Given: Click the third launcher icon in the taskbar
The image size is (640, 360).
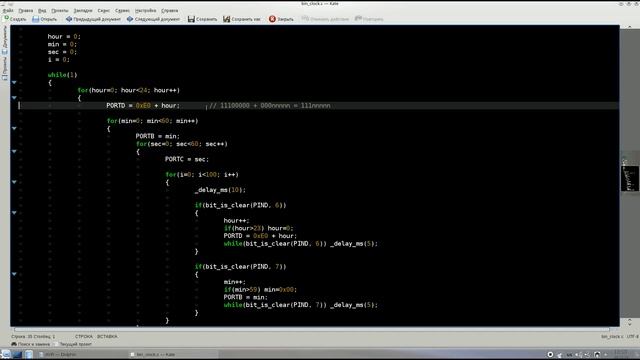Looking at the screenshot, I should coord(29,354).
